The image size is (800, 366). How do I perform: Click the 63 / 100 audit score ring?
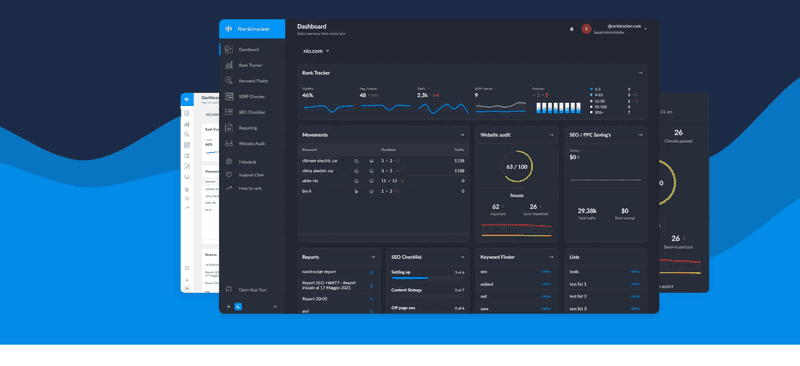click(x=517, y=166)
